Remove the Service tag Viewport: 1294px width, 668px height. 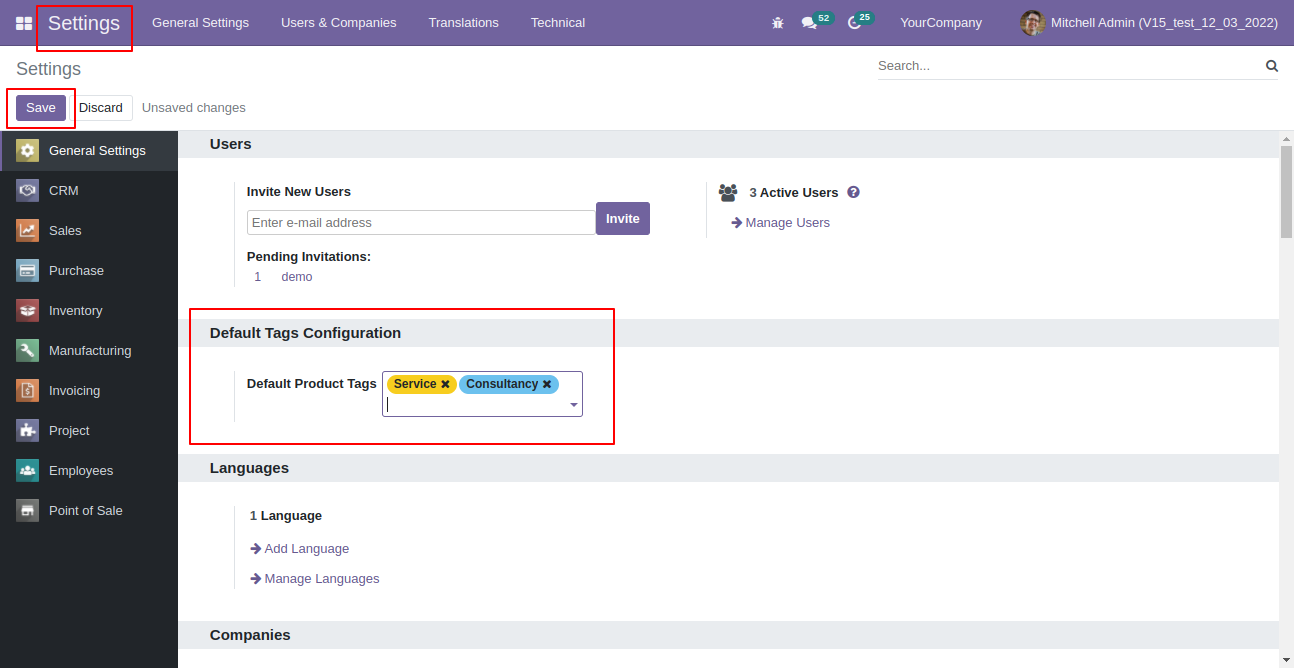[445, 384]
